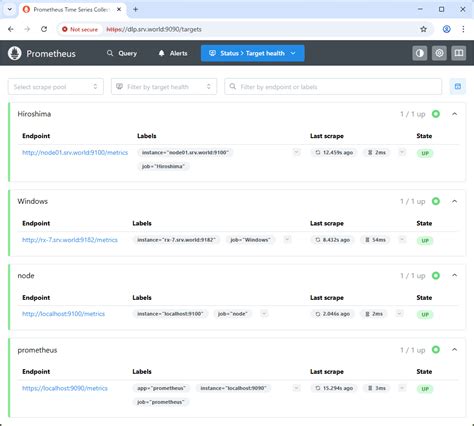Collapse the prometheus scrape pool

(454, 350)
